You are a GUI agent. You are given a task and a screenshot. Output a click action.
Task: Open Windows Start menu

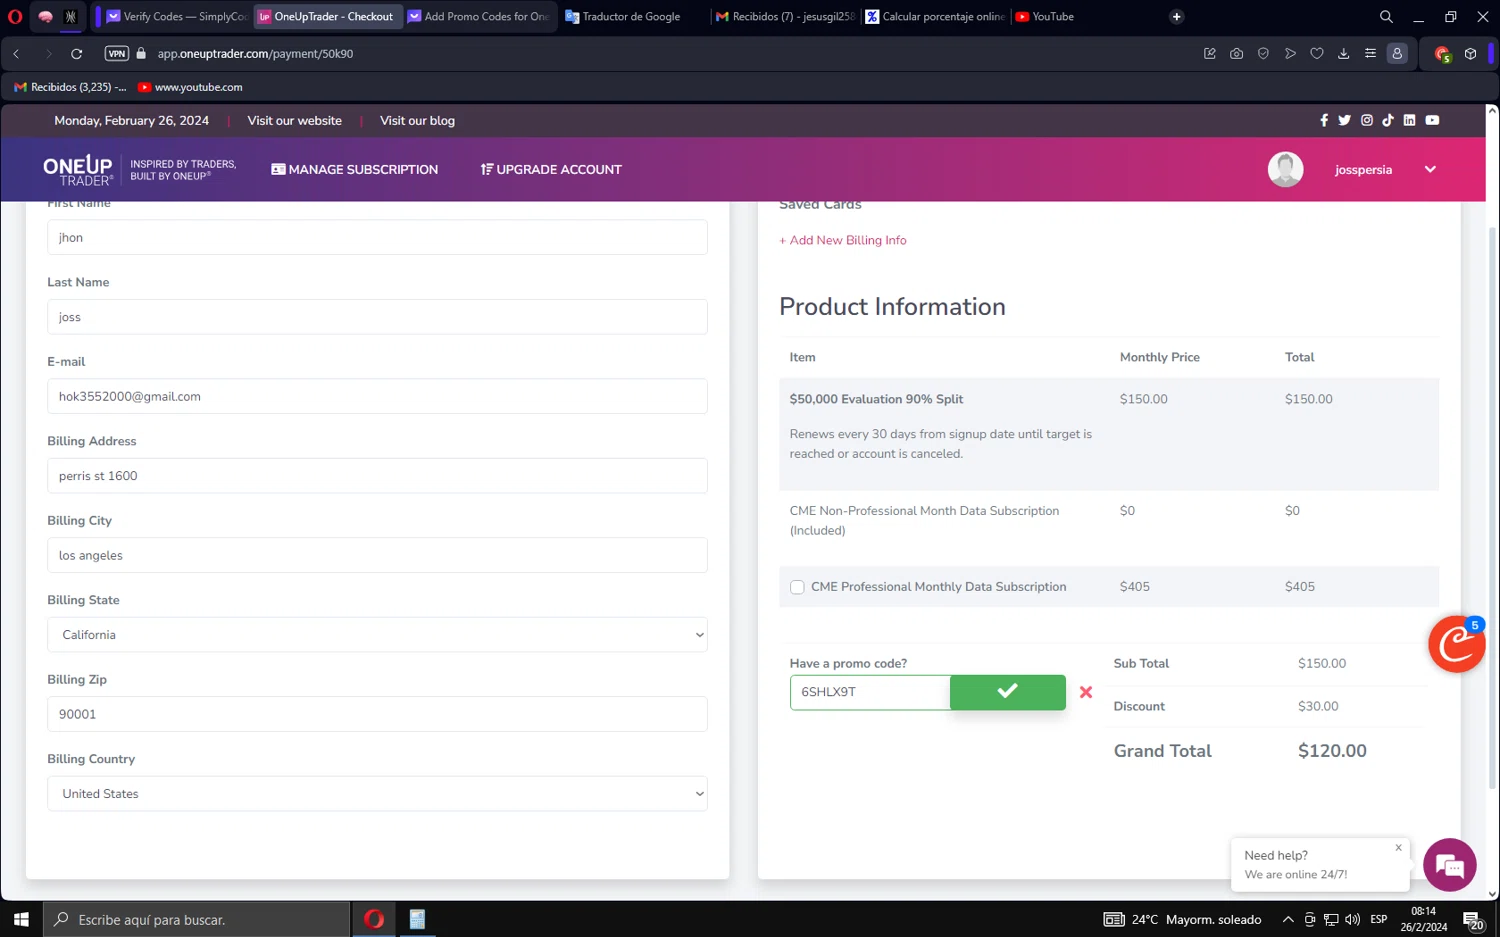(21, 919)
